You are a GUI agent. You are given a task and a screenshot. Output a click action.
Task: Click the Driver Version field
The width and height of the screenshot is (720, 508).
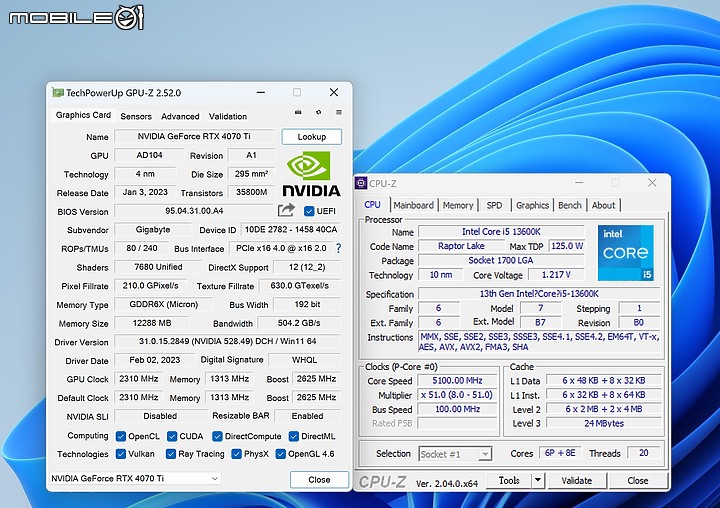[227, 341]
